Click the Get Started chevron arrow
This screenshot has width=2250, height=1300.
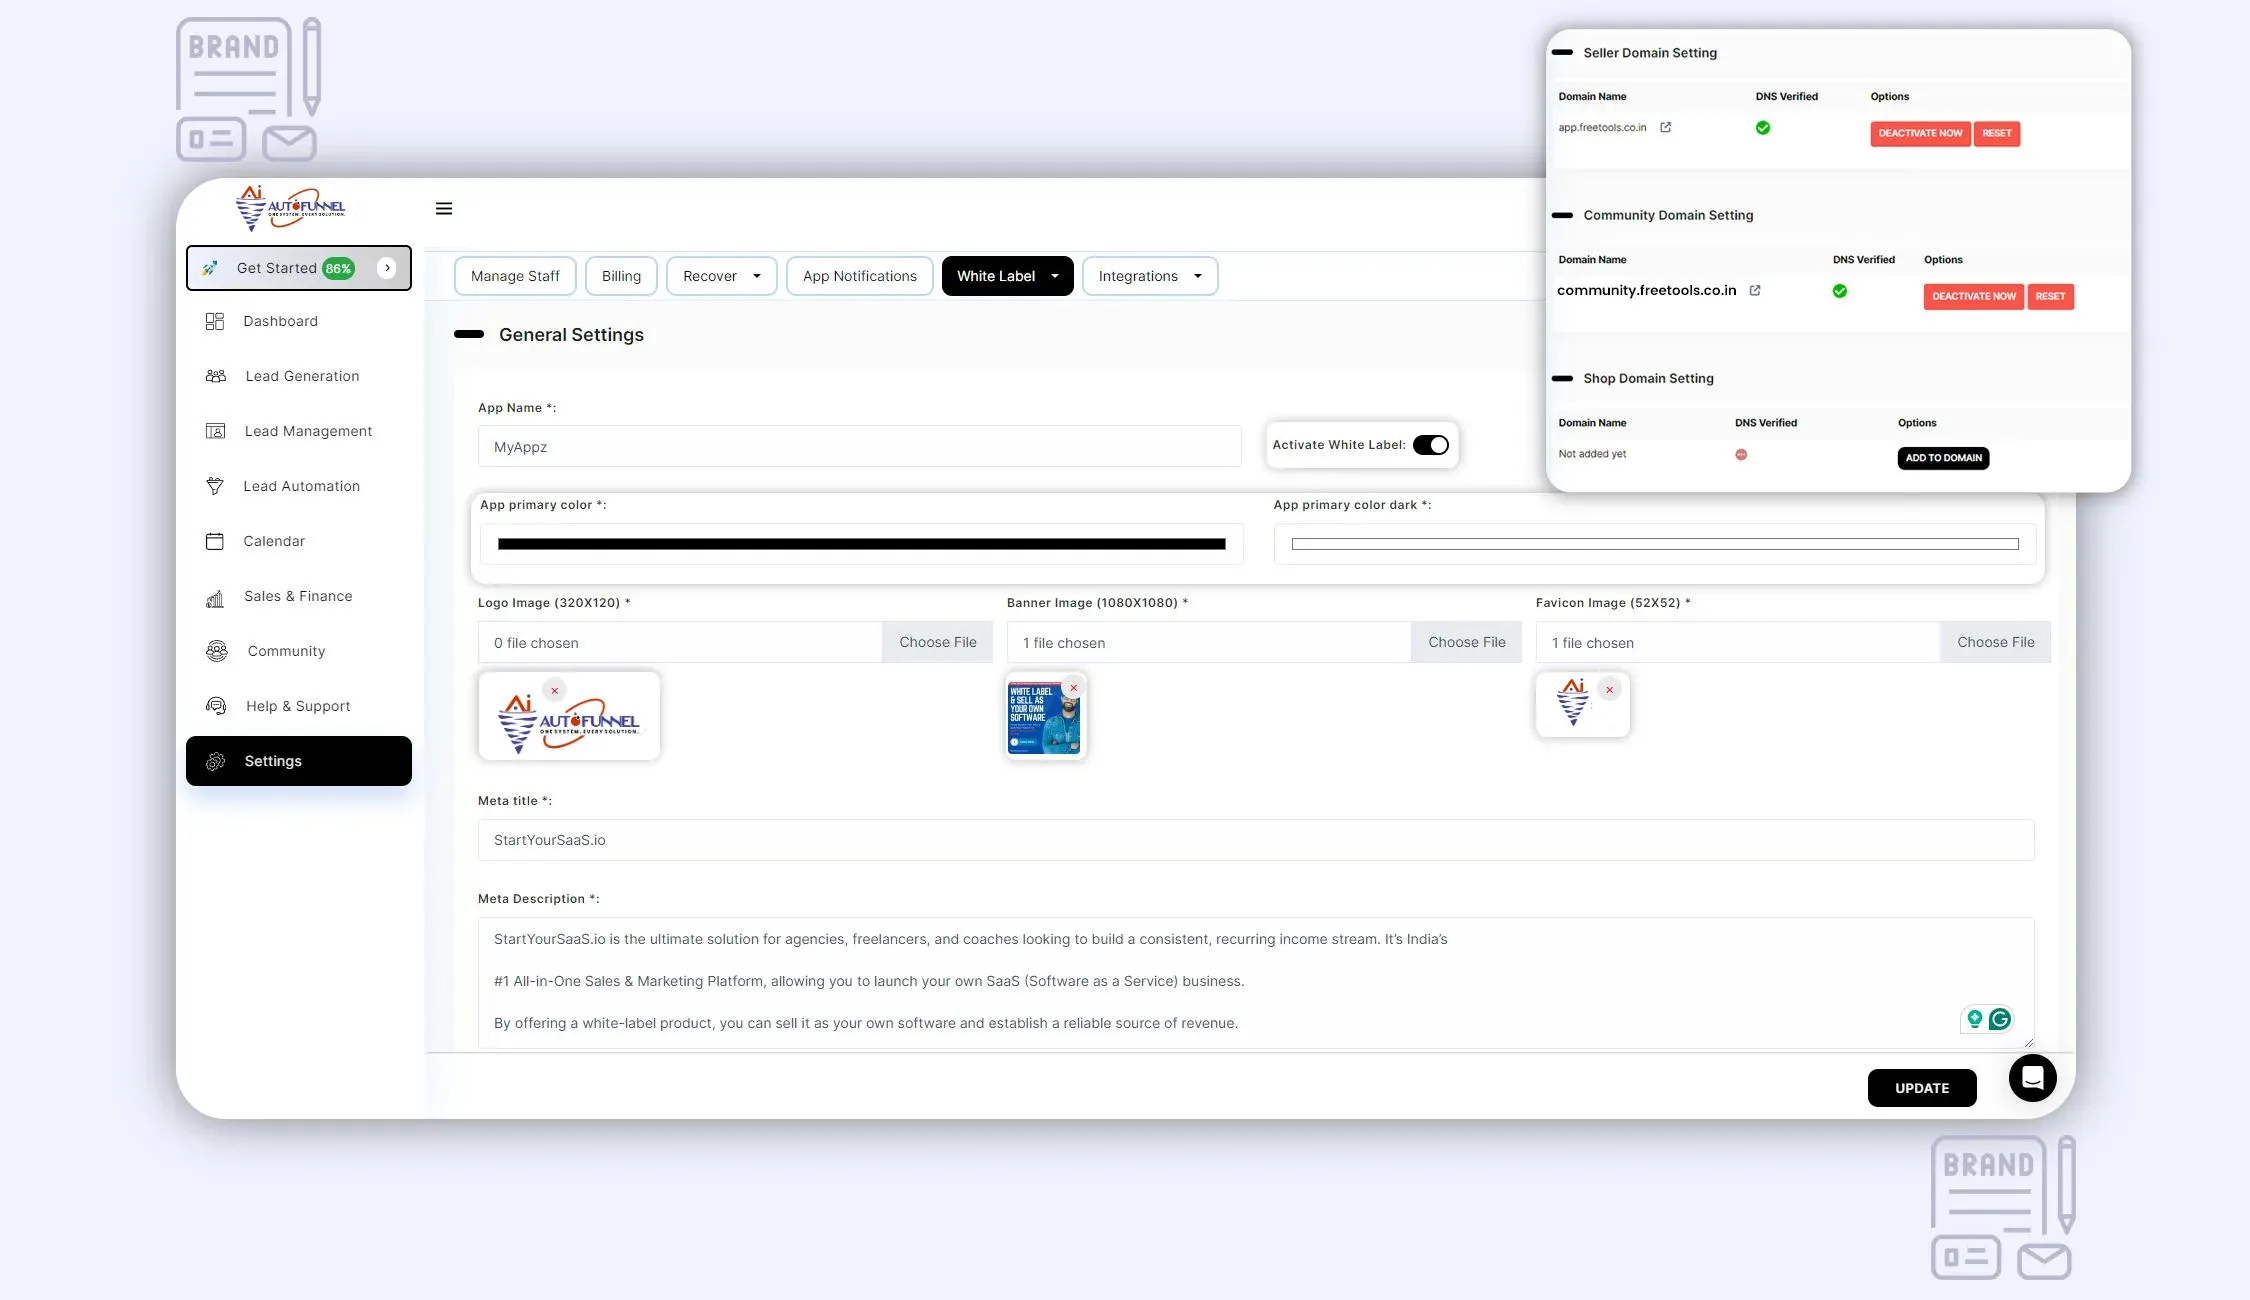click(x=387, y=268)
